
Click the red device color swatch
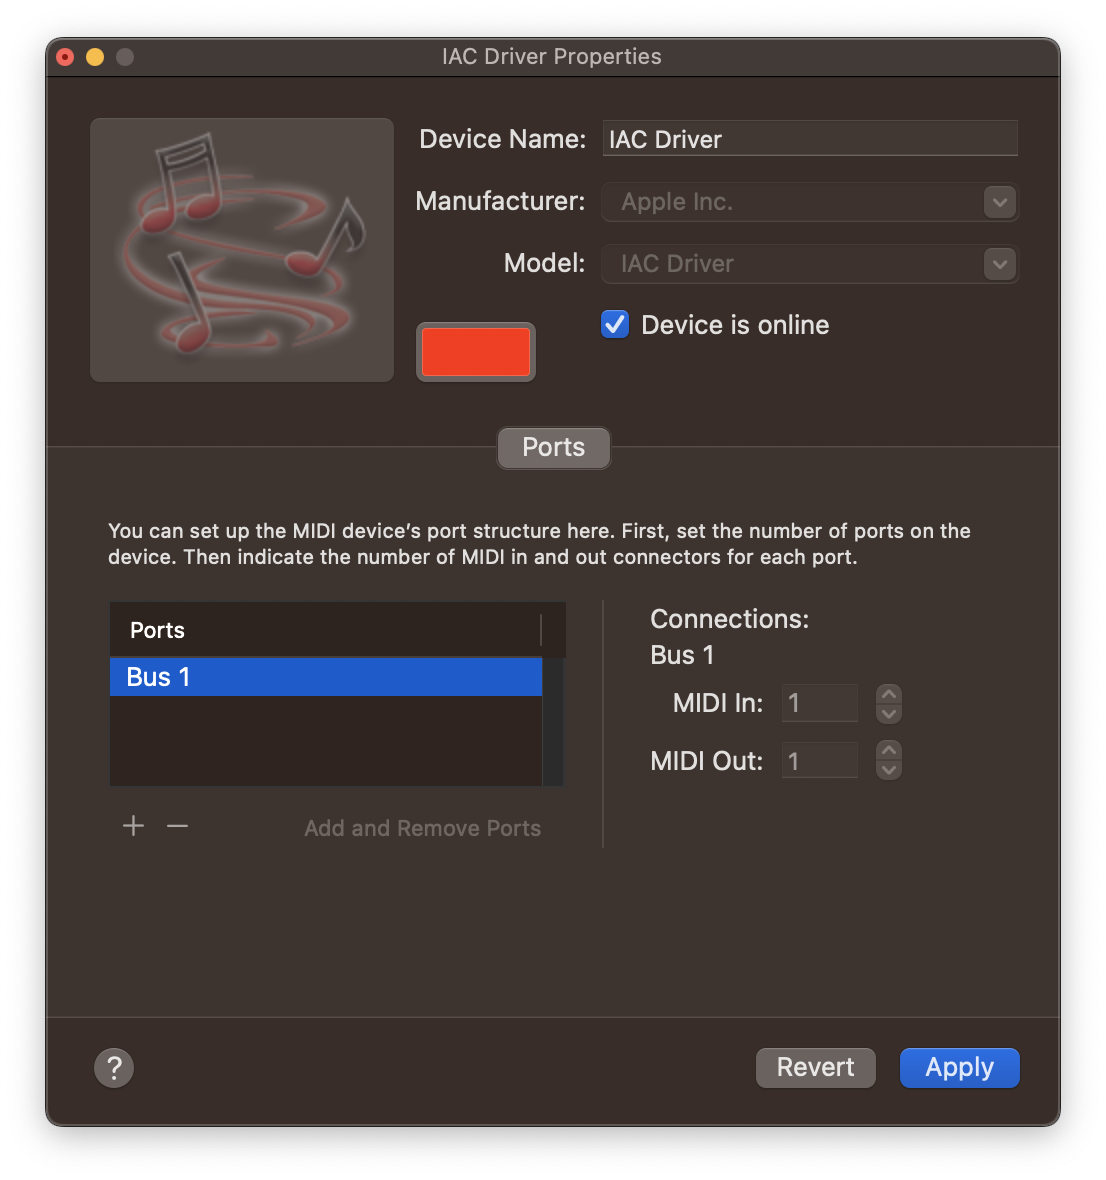(x=475, y=351)
